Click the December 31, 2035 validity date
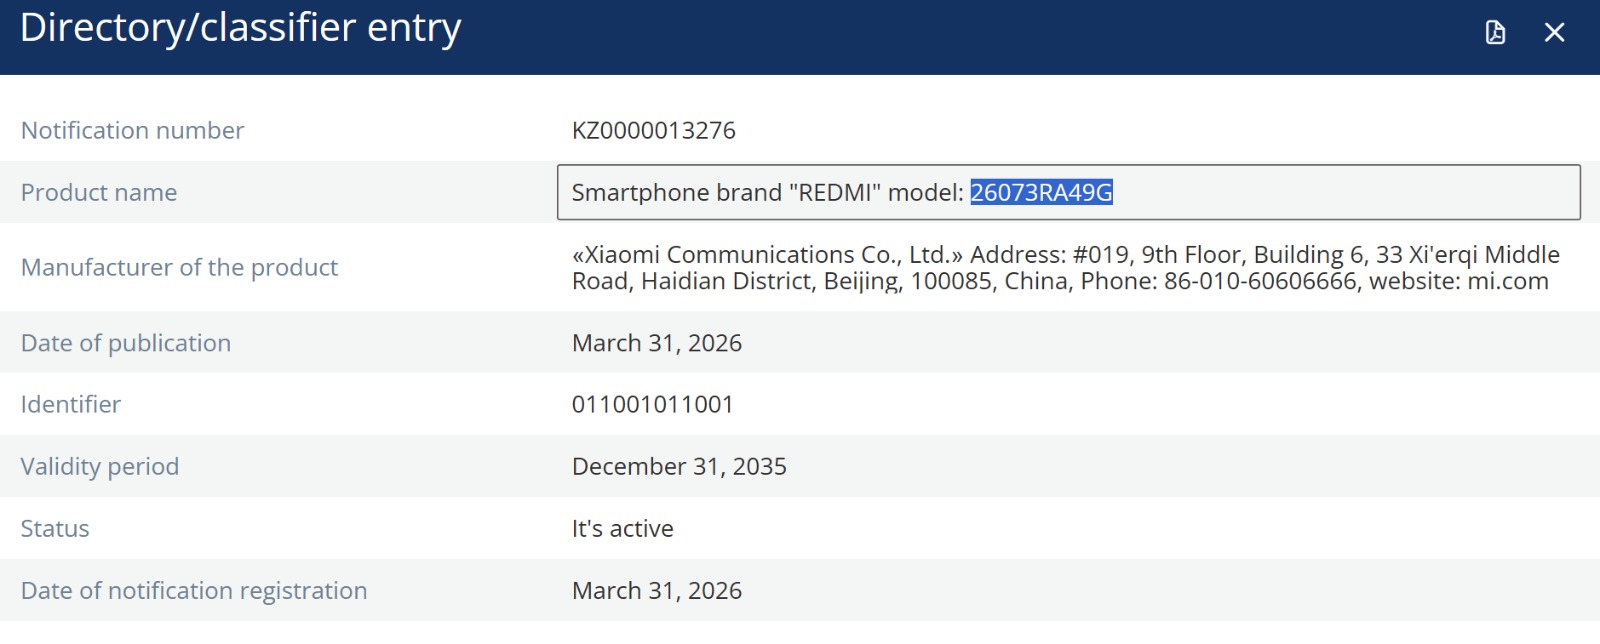Viewport: 1600px width, 644px height. pyautogui.click(x=679, y=467)
